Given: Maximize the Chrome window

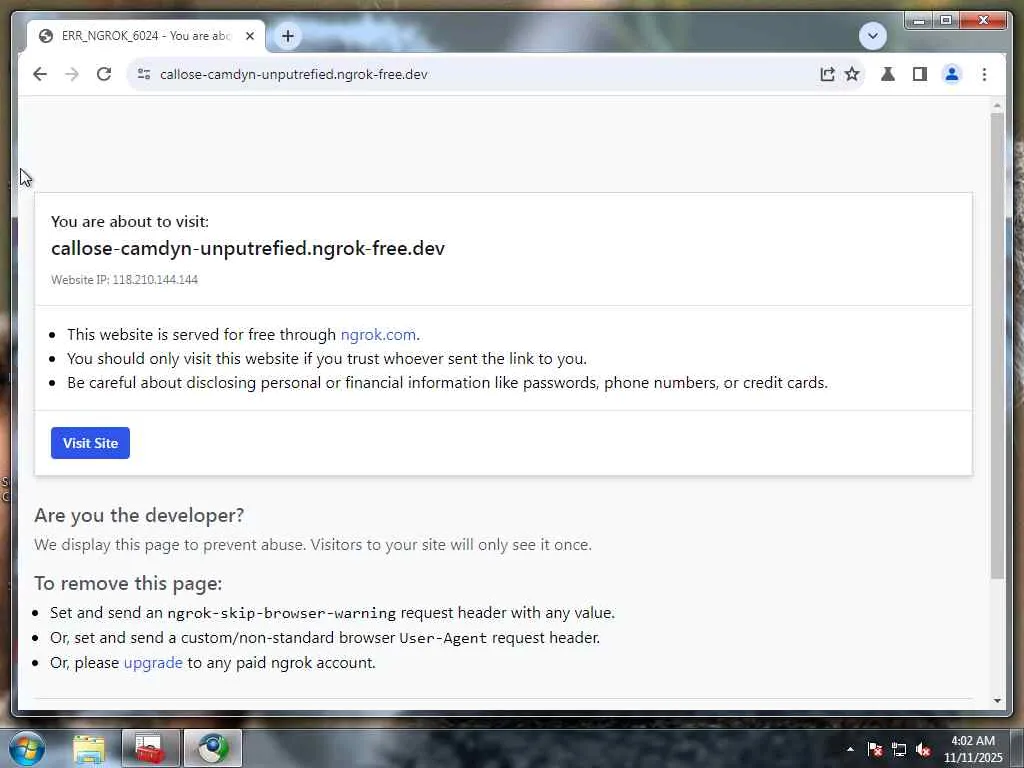Looking at the screenshot, I should (x=946, y=20).
